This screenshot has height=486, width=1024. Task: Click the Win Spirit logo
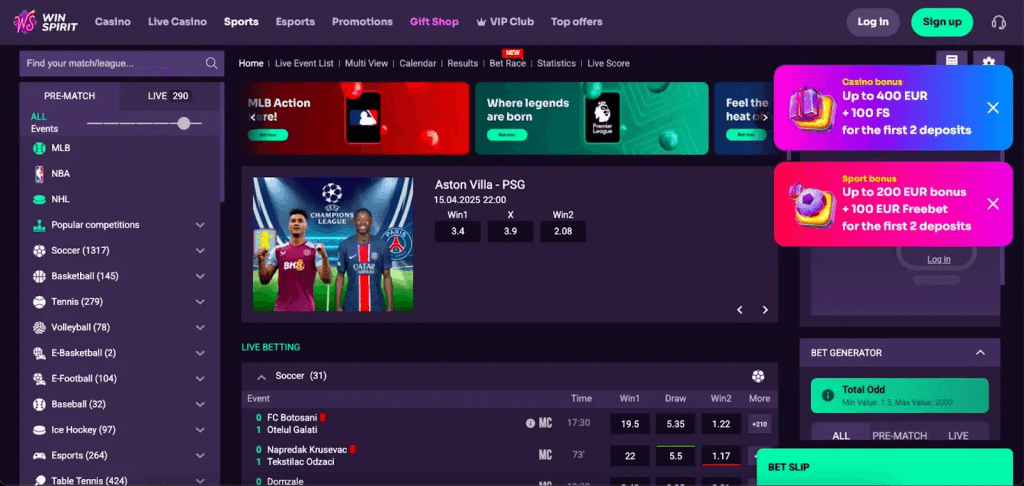click(46, 22)
